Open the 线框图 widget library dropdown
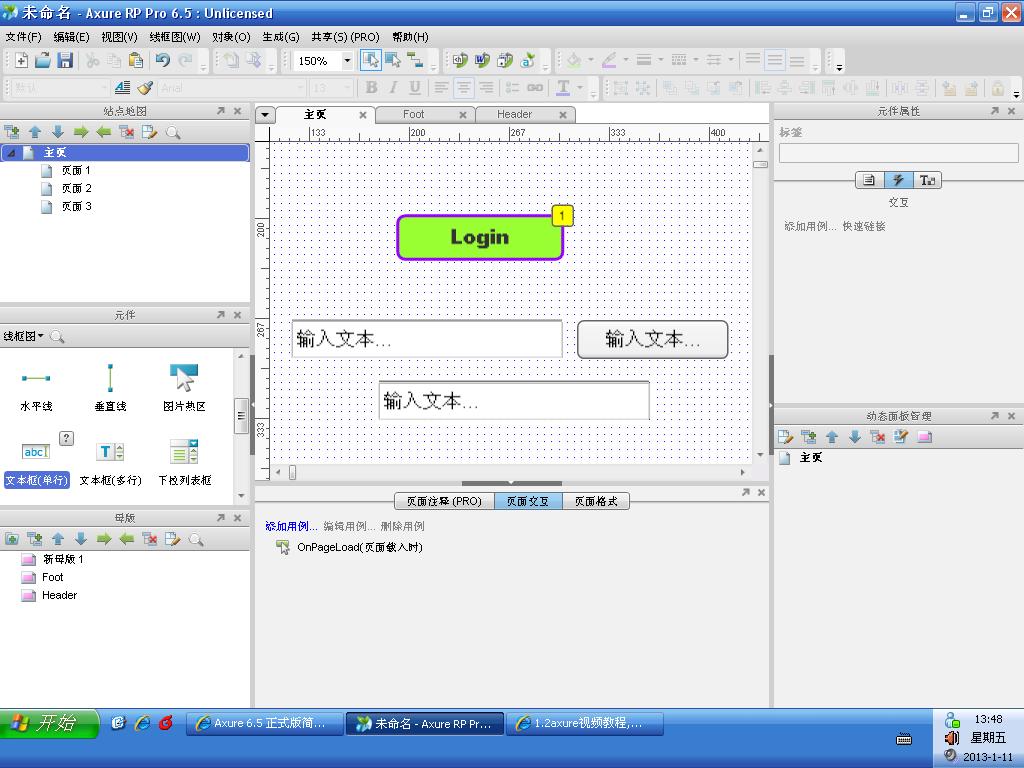The width and height of the screenshot is (1024, 768). [x=24, y=337]
